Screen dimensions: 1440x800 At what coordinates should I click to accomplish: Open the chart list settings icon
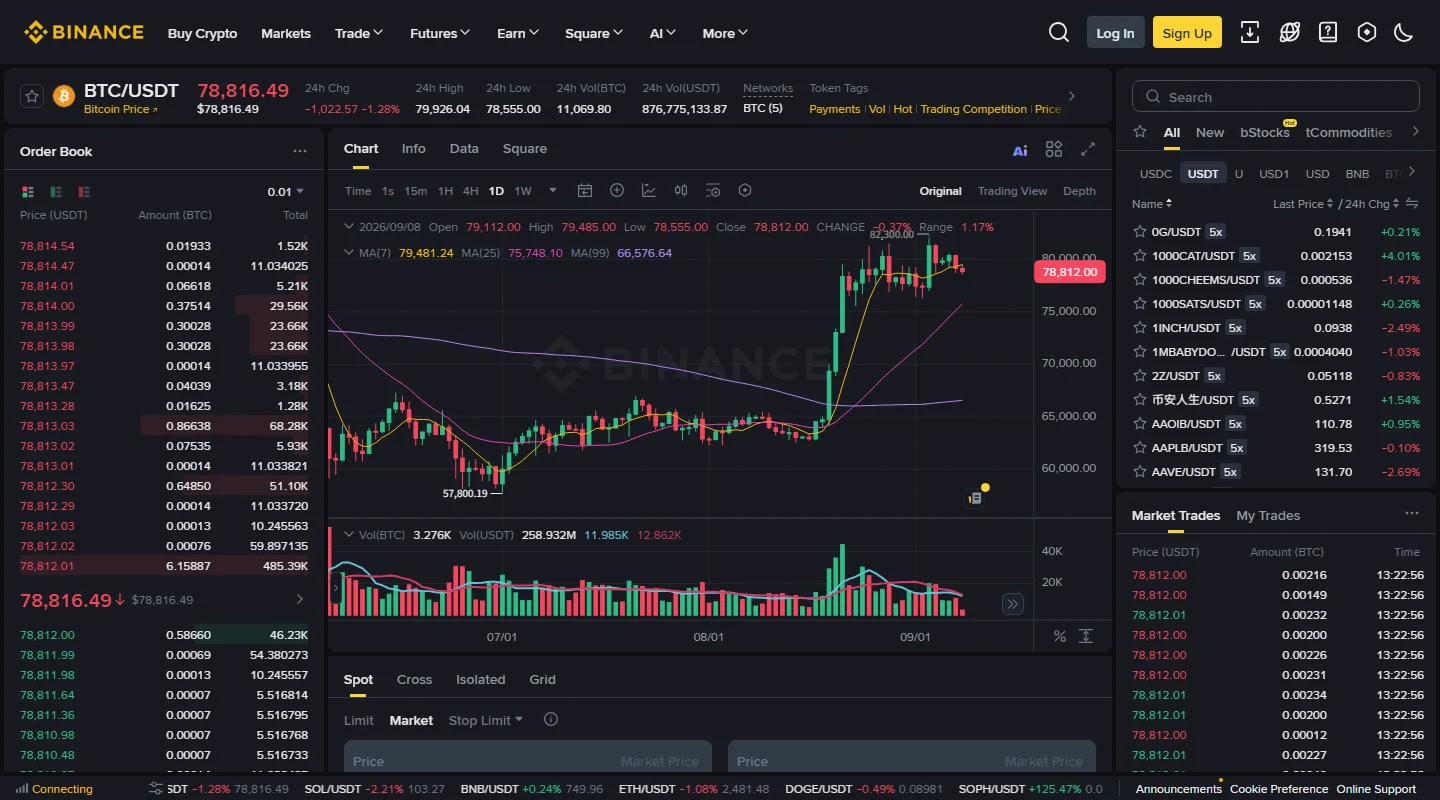click(713, 191)
